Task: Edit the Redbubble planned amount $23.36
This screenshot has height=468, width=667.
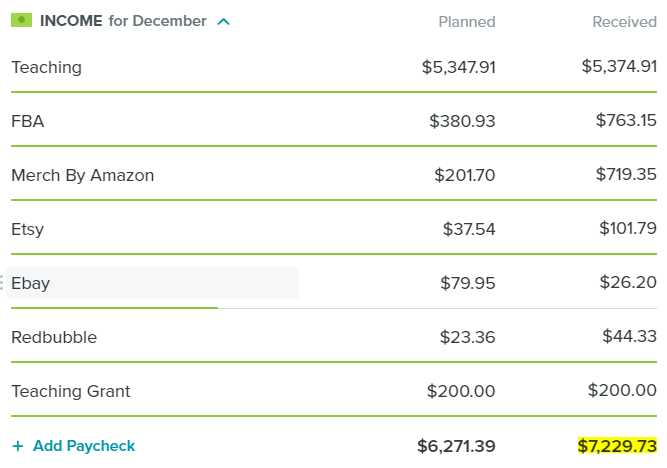Action: (x=467, y=337)
